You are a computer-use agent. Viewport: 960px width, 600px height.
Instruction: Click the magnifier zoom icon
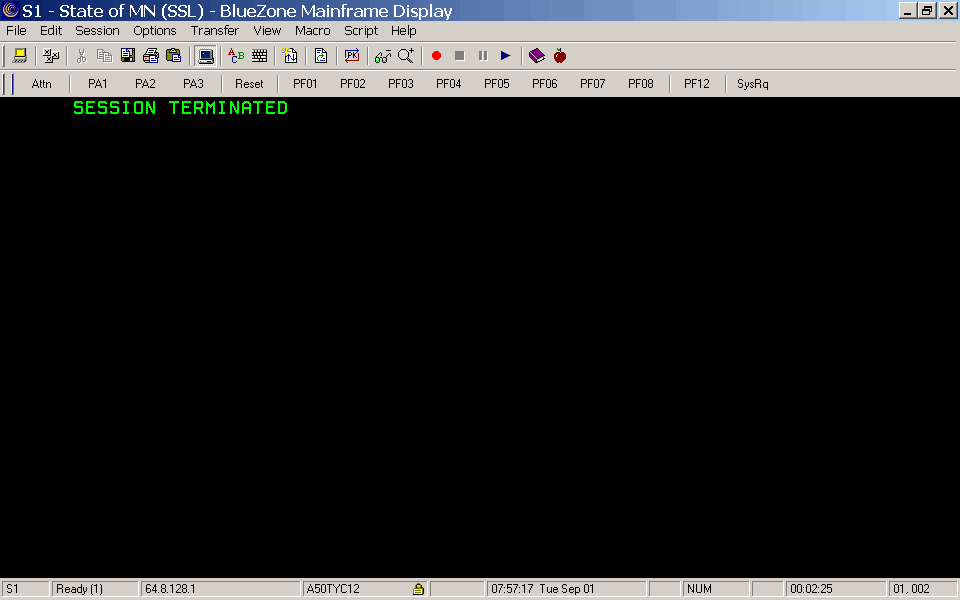click(x=406, y=56)
